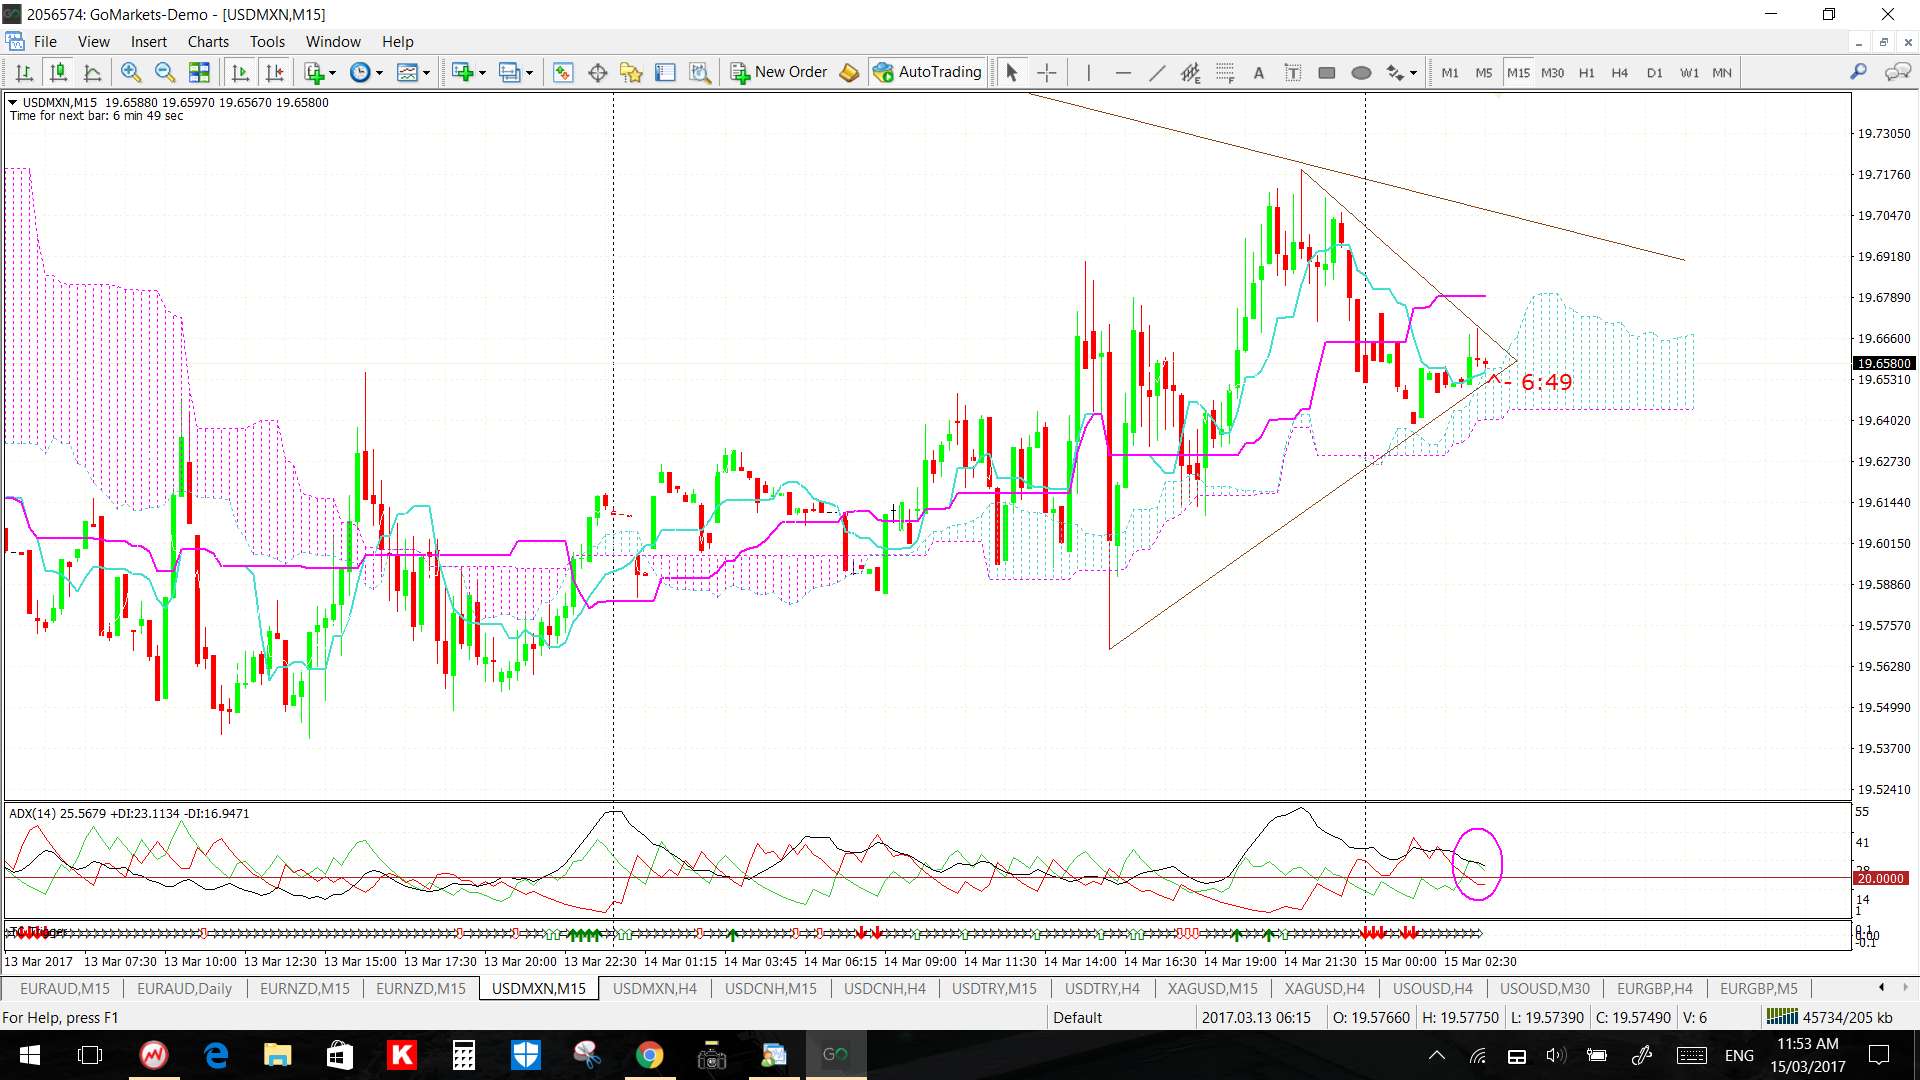Toggle the AutoTrading button
Image resolution: width=1920 pixels, height=1080 pixels.
(927, 72)
